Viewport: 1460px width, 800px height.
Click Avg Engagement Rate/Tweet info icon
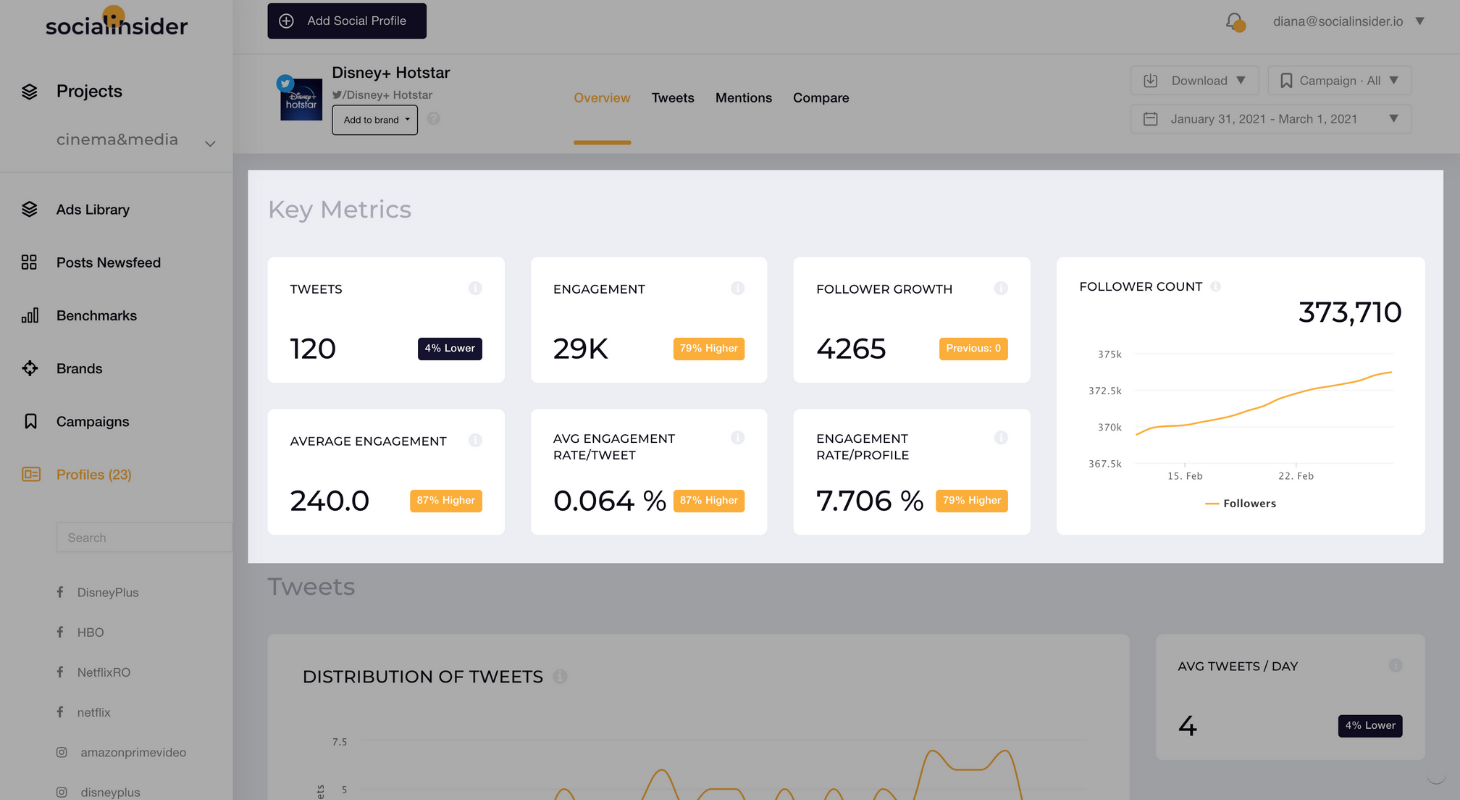[737, 437]
